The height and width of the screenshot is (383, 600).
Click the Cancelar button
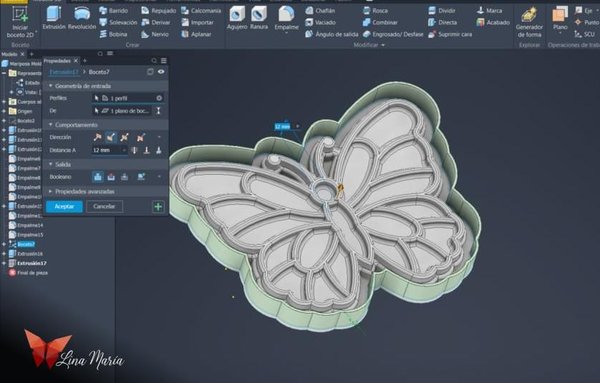click(x=104, y=207)
